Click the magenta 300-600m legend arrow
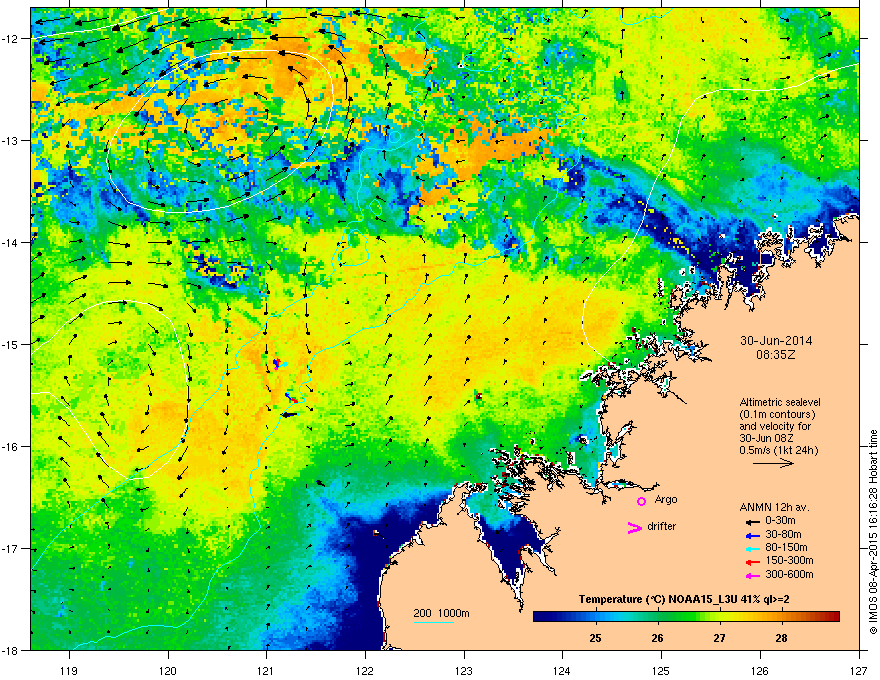The image size is (880, 680). [752, 576]
